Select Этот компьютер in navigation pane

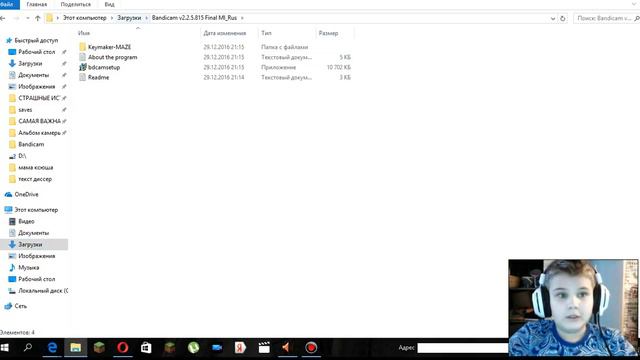[36, 210]
